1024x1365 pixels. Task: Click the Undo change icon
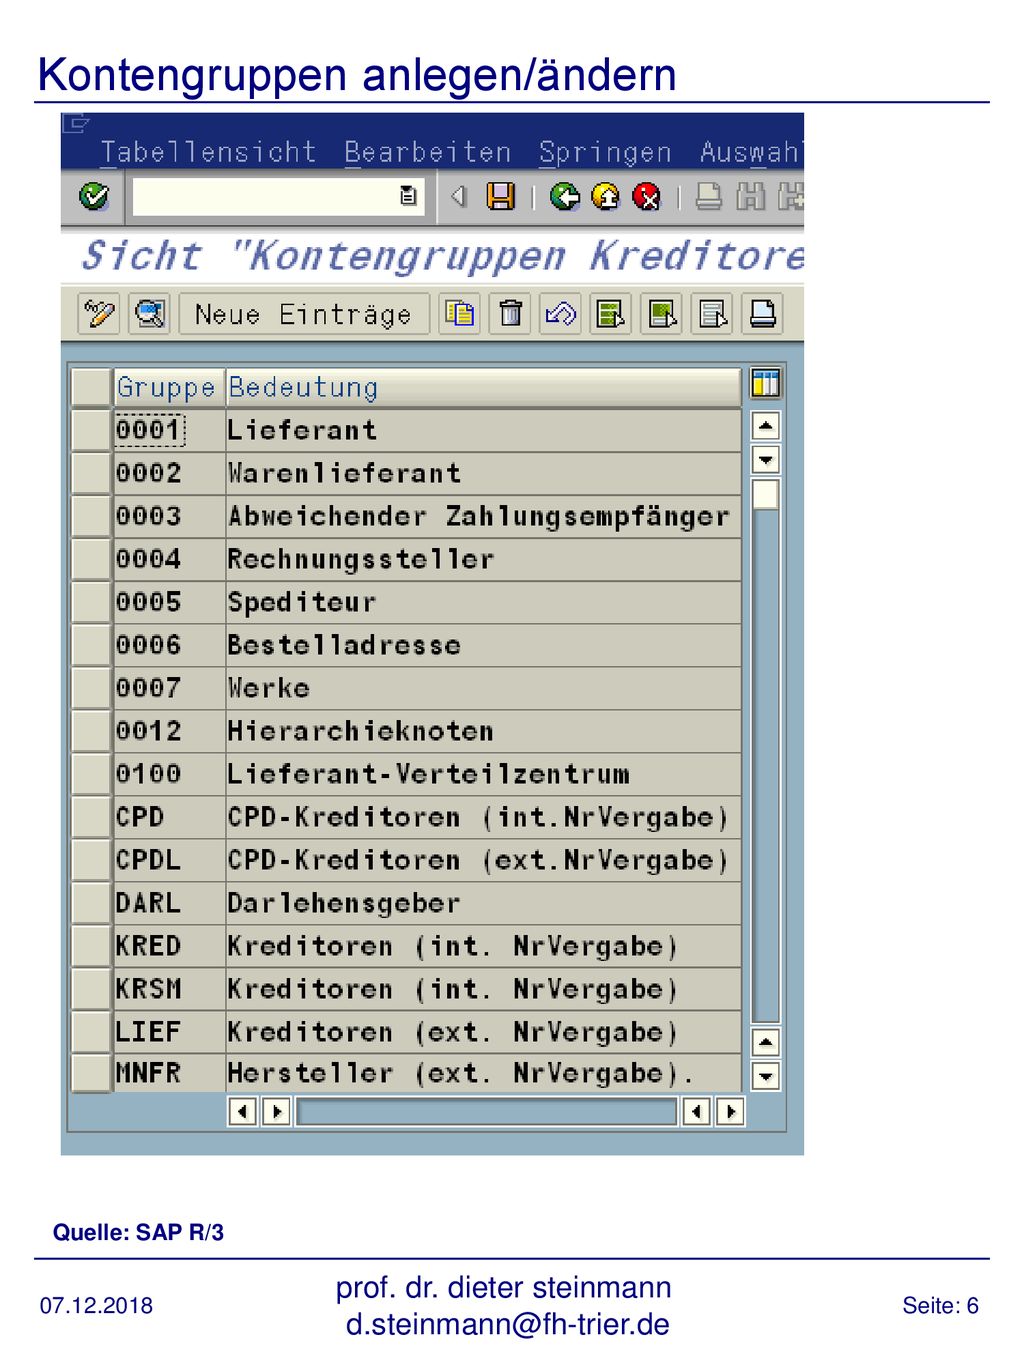[560, 314]
